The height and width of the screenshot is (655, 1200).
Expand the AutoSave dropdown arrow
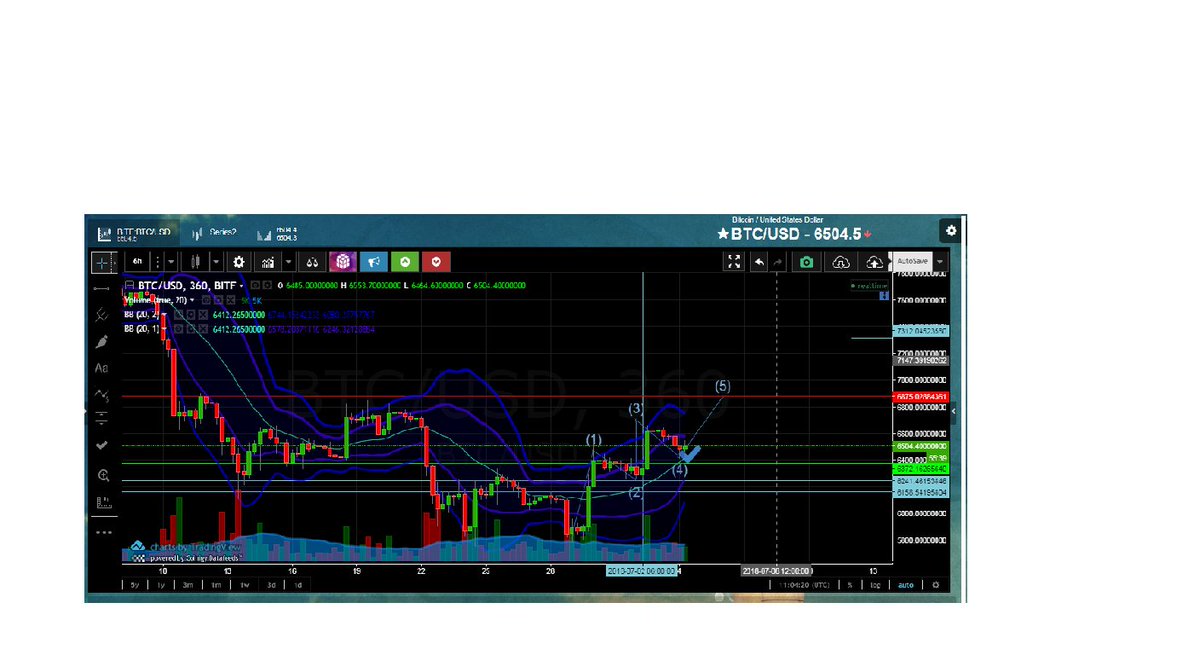939,262
